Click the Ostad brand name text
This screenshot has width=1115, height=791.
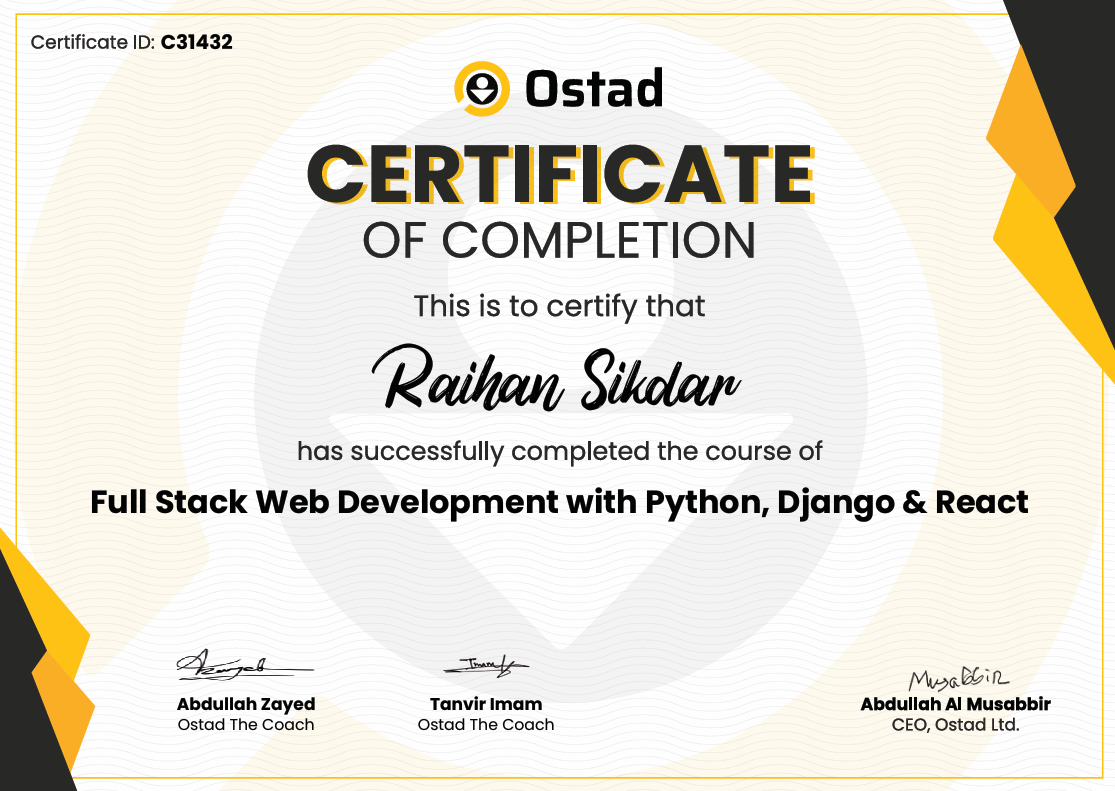coord(594,88)
